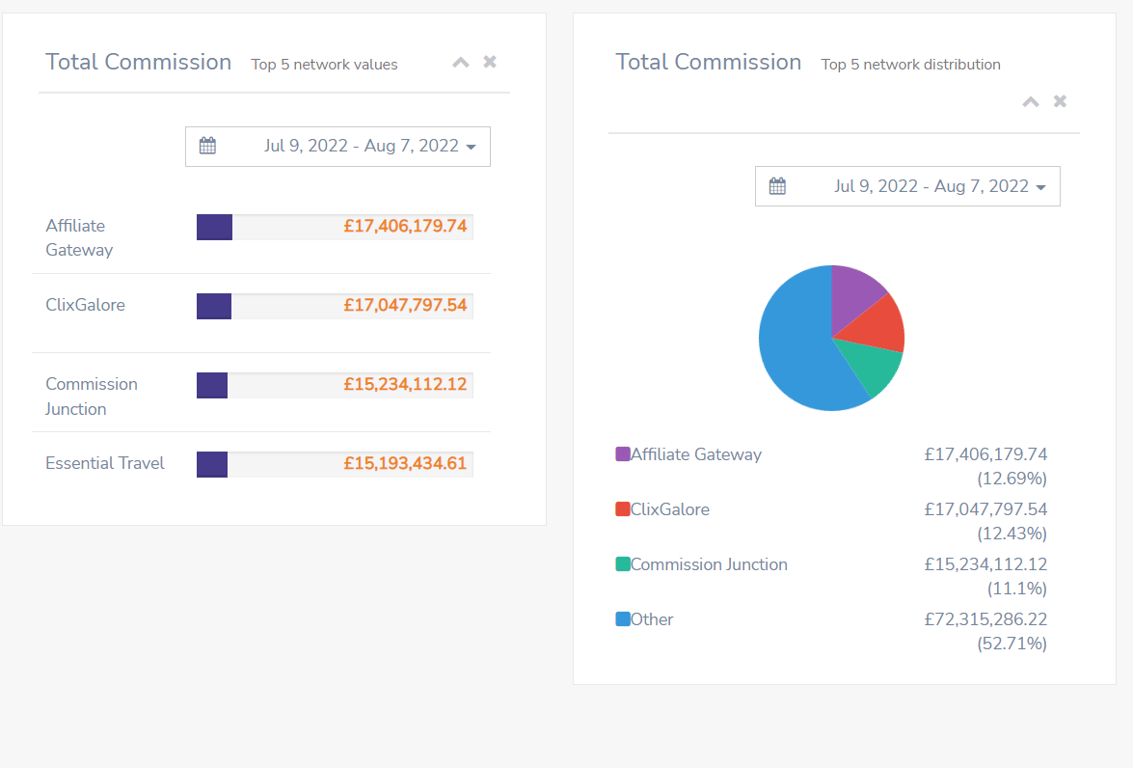The image size is (1133, 768).
Task: Click the red swatch next to ClixGalore
Action: click(622, 508)
